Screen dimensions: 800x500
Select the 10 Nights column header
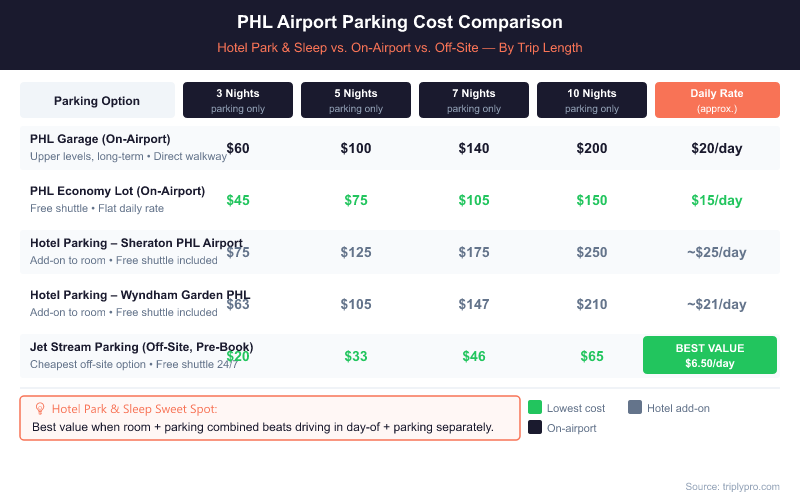tap(592, 100)
